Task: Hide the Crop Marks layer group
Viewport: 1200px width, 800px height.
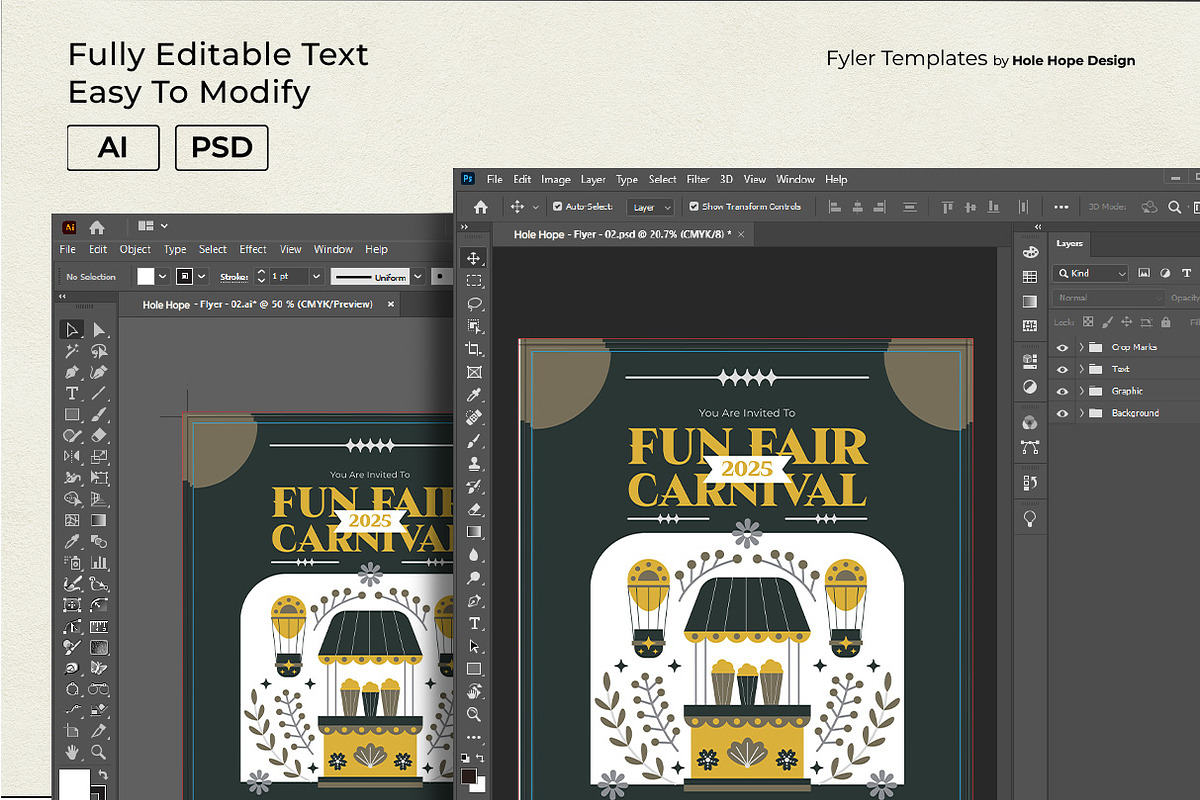Action: 1062,347
